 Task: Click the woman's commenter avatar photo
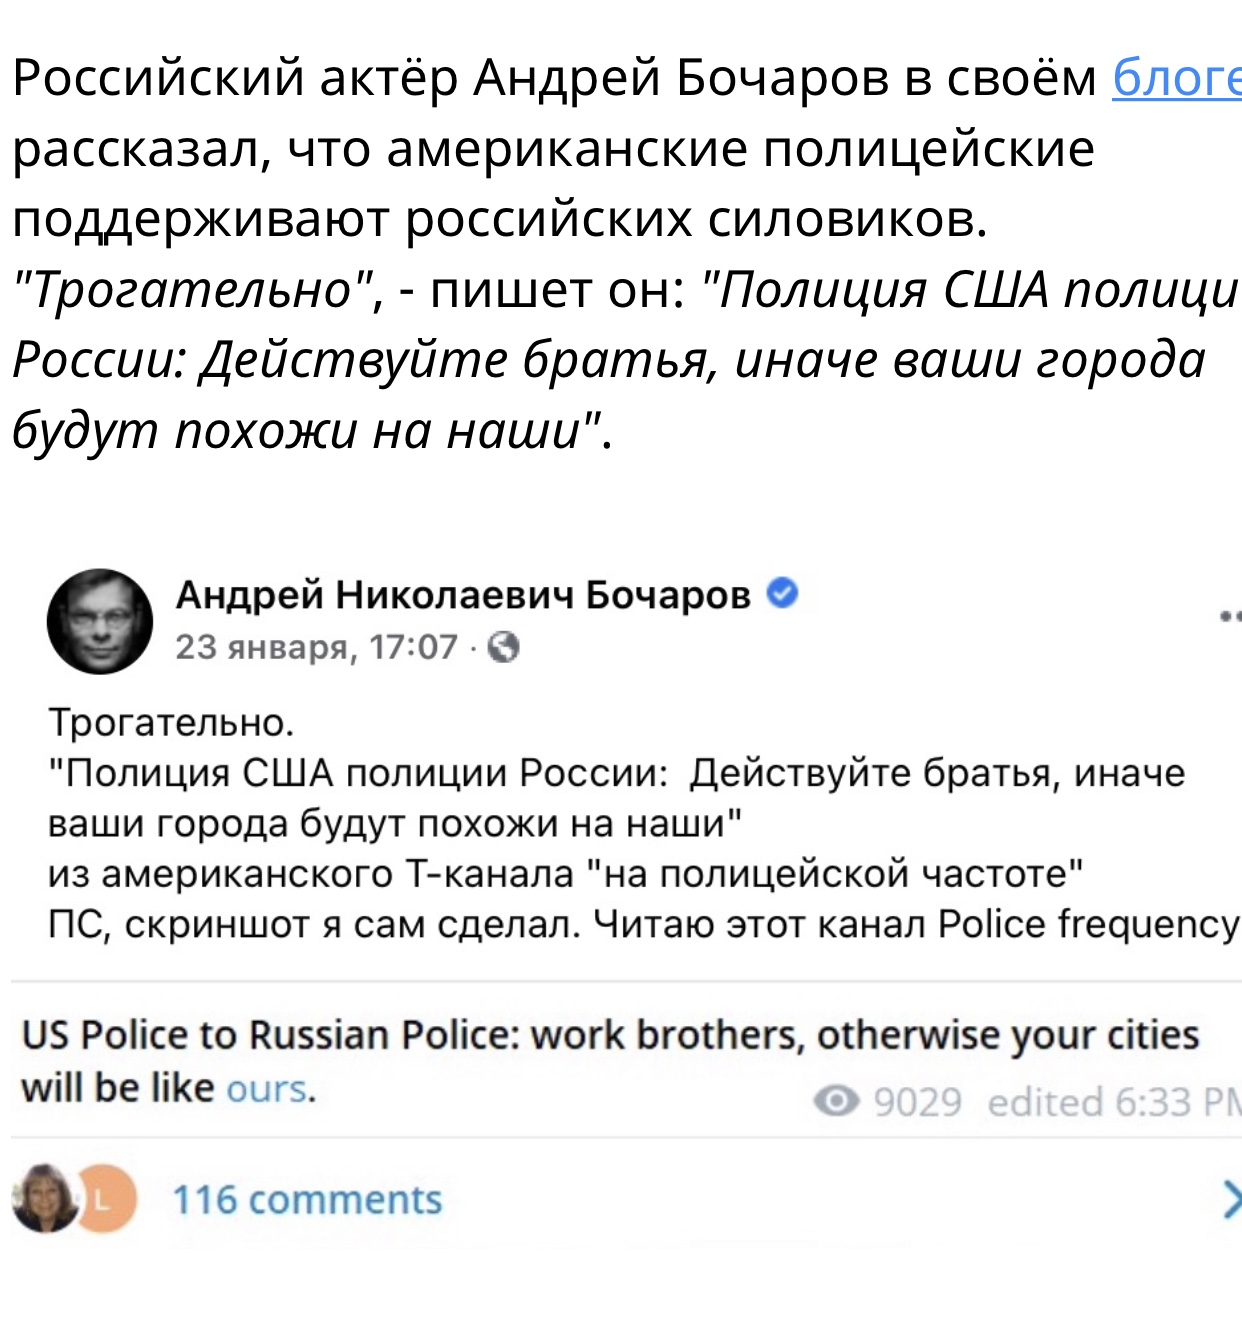pyautogui.click(x=44, y=1197)
